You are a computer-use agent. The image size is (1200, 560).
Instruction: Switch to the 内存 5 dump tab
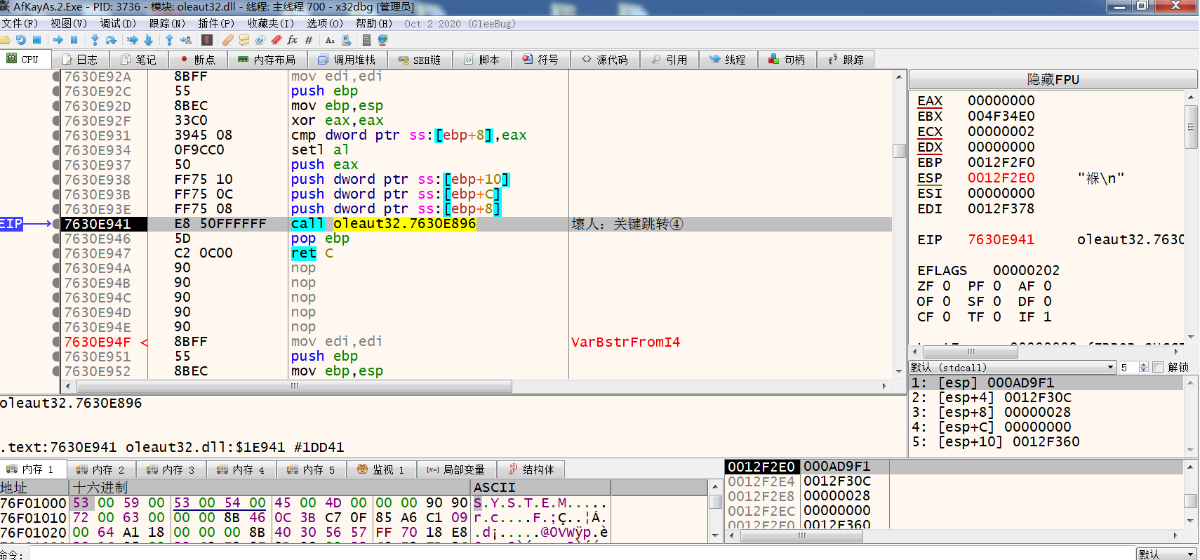310,469
